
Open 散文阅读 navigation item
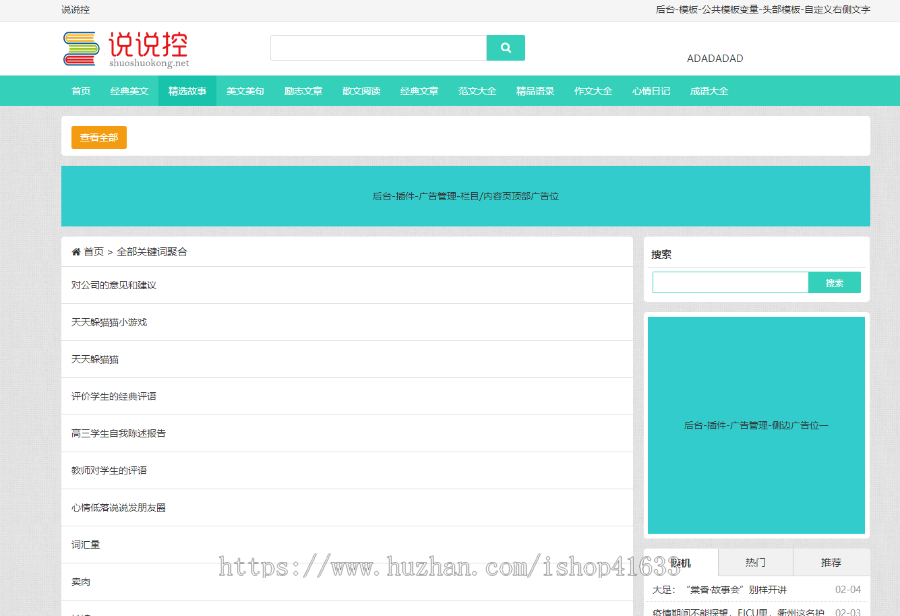click(x=361, y=91)
